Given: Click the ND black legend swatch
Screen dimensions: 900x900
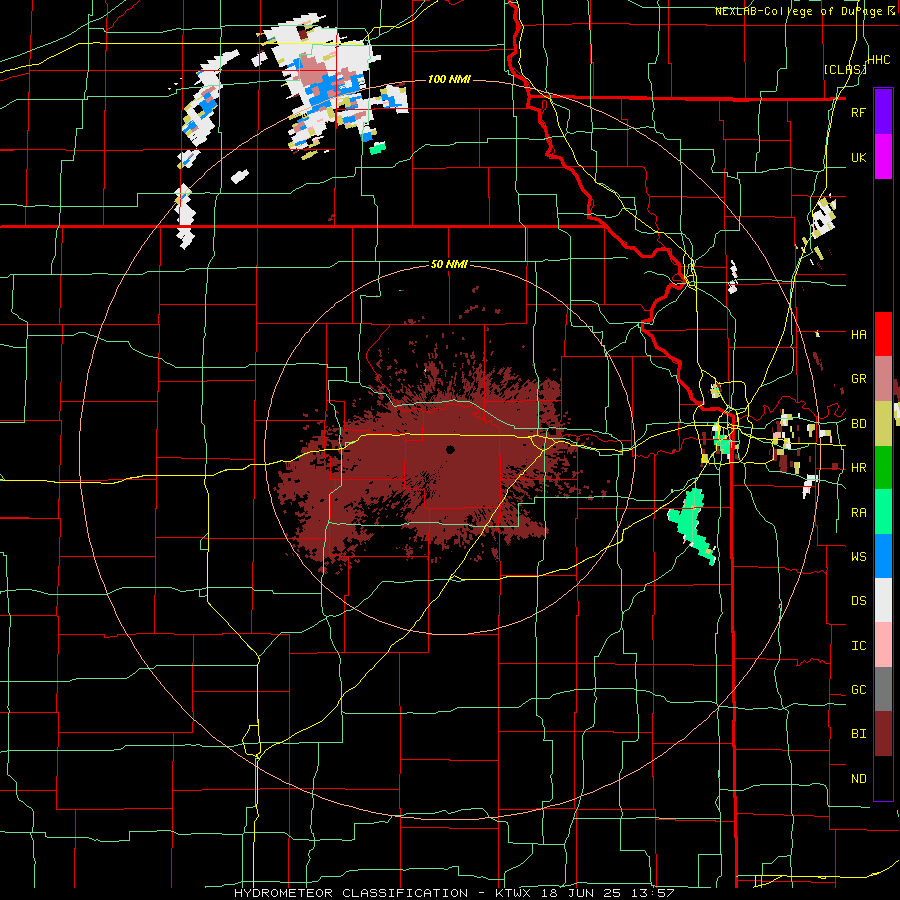Looking at the screenshot, I should pyautogui.click(x=883, y=778).
